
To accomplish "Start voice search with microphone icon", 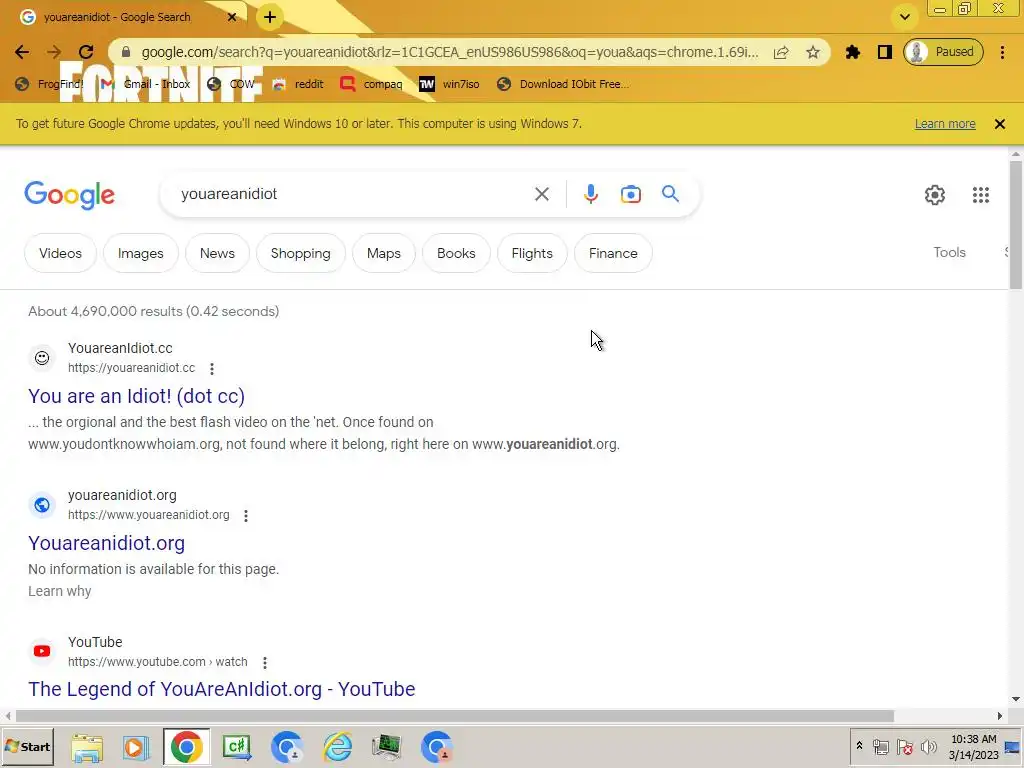I will [x=590, y=194].
